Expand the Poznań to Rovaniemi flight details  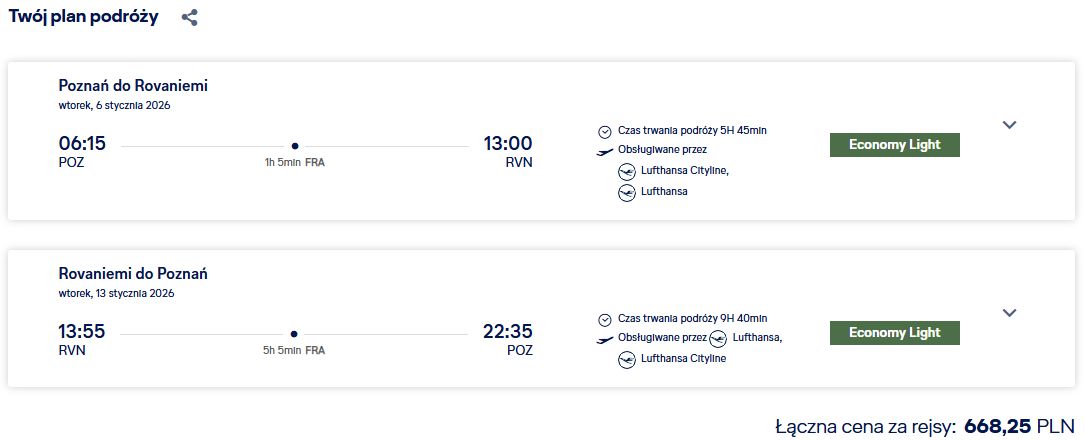pyautogui.click(x=1010, y=125)
